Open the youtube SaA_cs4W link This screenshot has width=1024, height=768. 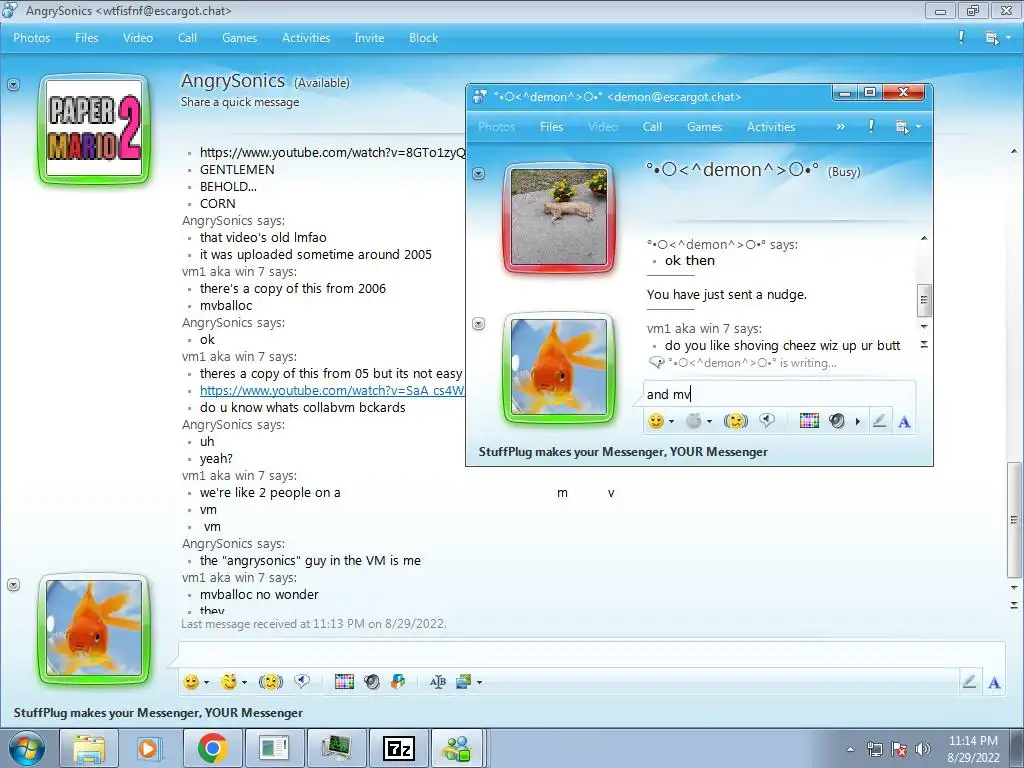pos(332,391)
